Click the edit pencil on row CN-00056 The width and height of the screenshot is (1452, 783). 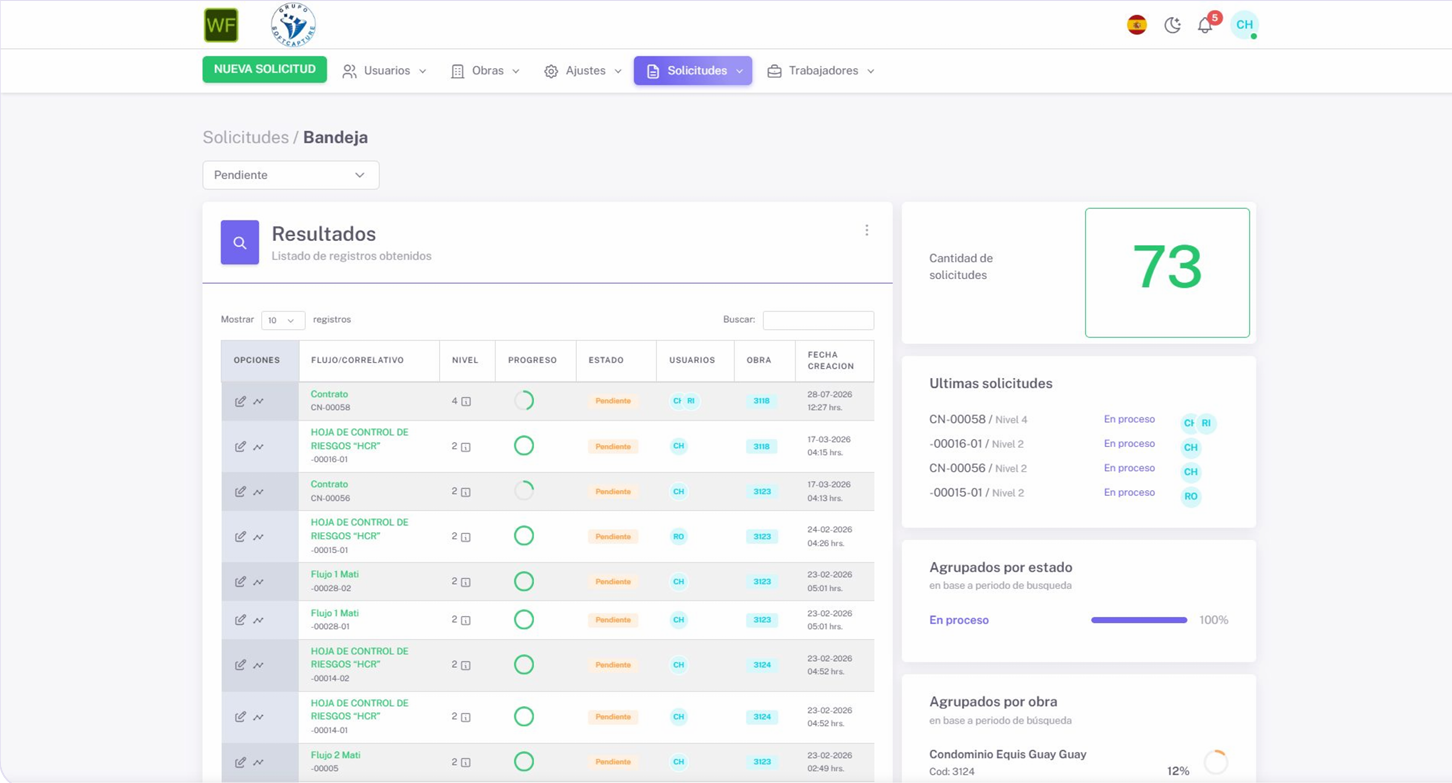240,491
